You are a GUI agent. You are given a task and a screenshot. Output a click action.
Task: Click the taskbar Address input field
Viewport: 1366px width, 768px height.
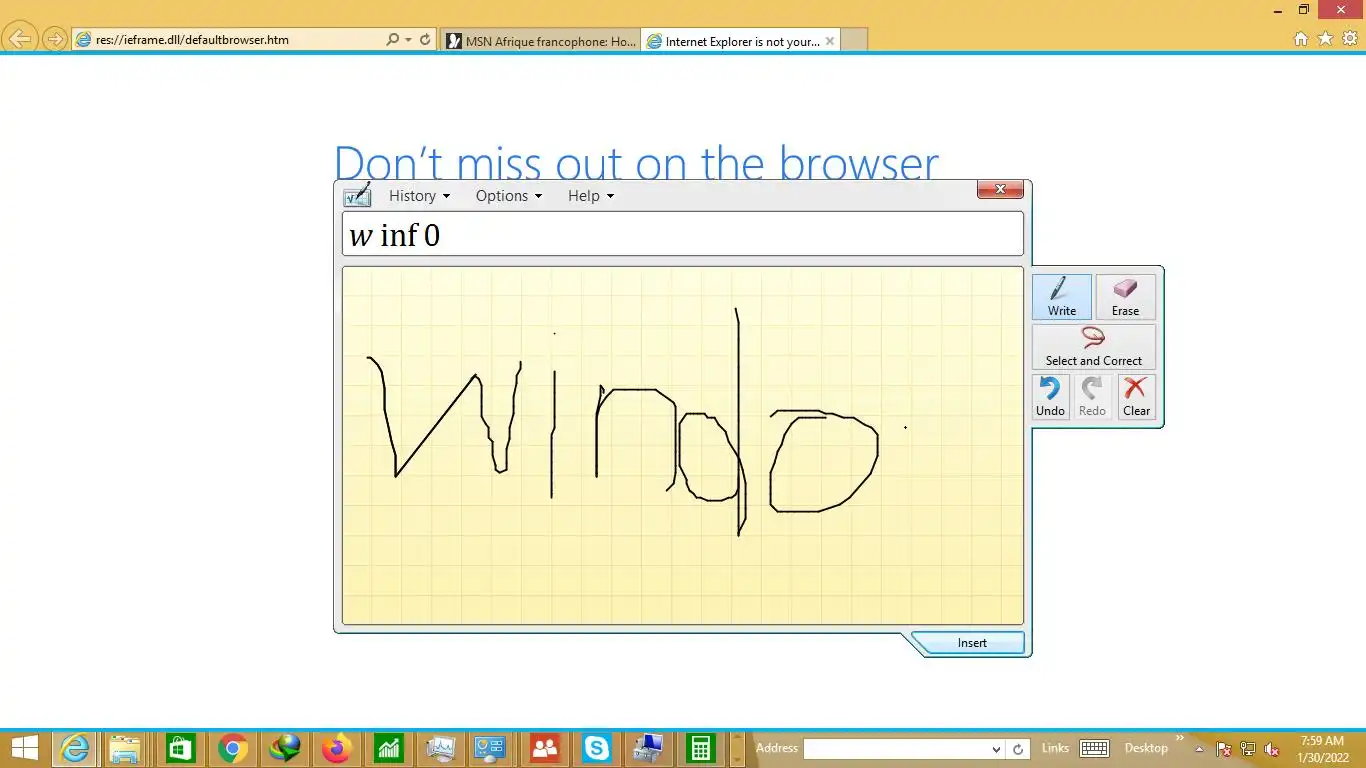tap(896, 749)
